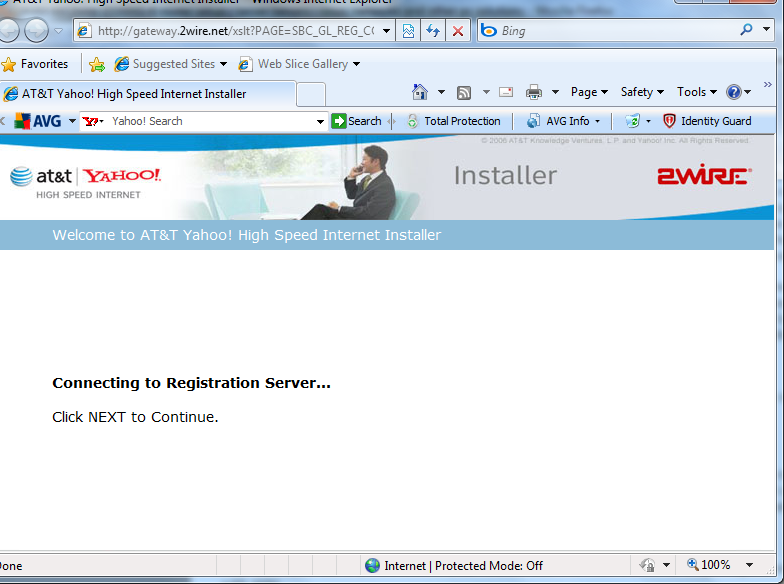This screenshot has width=784, height=584.
Task: Click the red Stop loading icon
Action: [458, 31]
